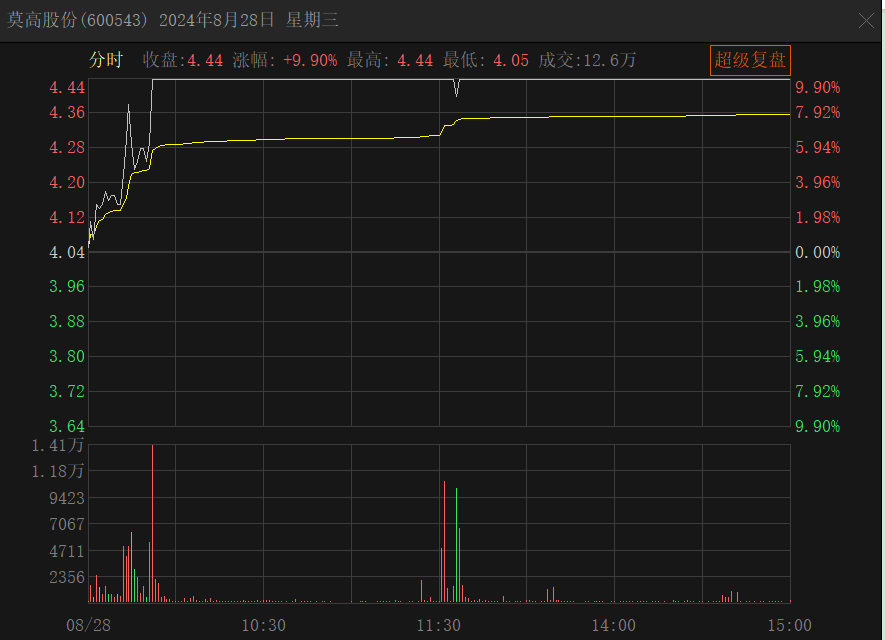This screenshot has height=640, width=885.
Task: Click the 3.64 lowest price axis label
Action: [67, 426]
